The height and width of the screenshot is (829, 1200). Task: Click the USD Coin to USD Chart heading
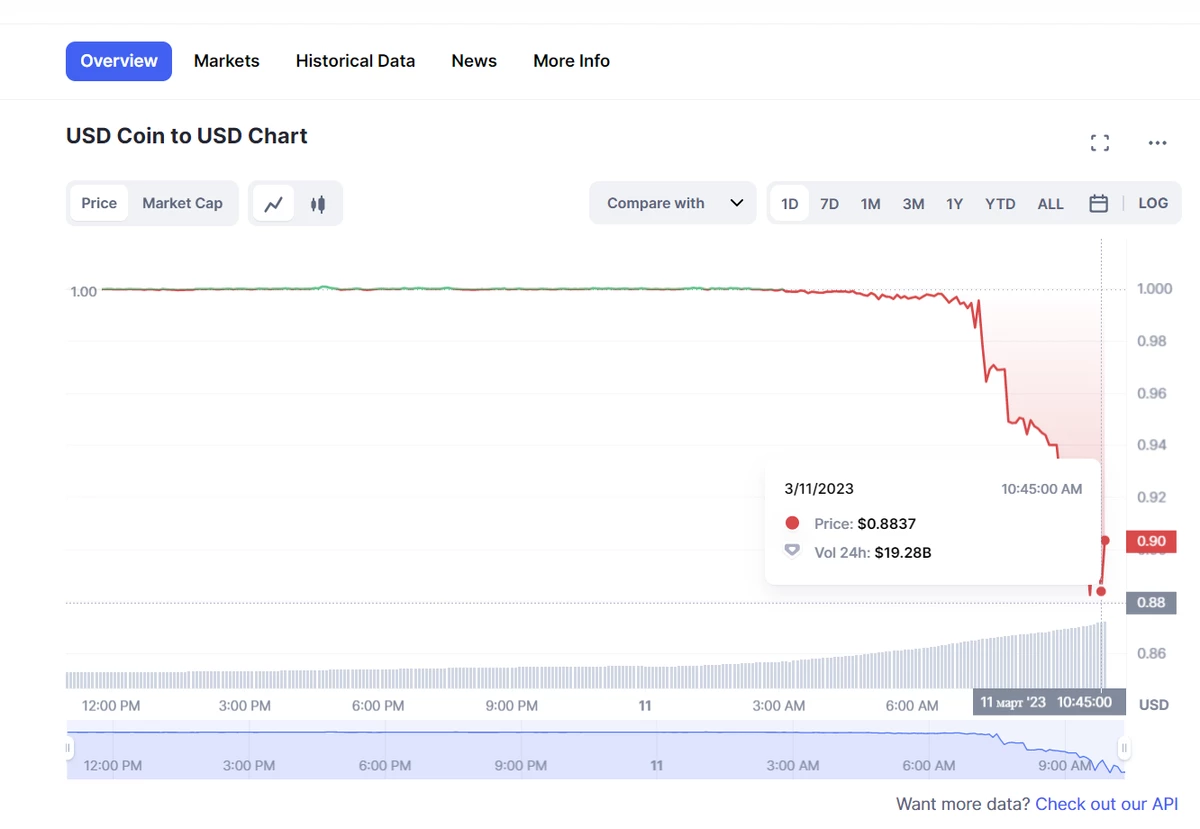(x=187, y=136)
